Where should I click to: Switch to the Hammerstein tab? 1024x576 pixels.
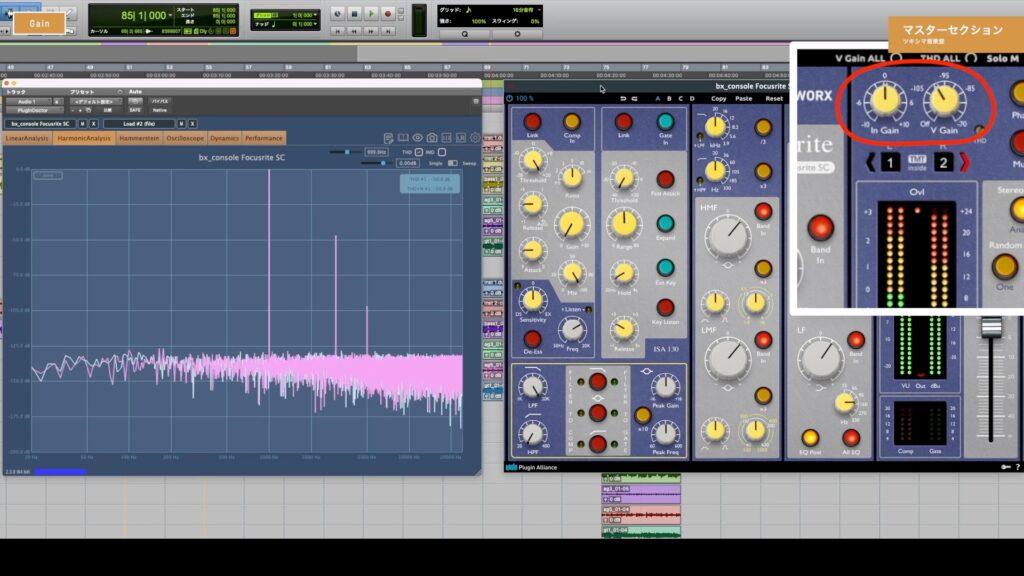[139, 138]
